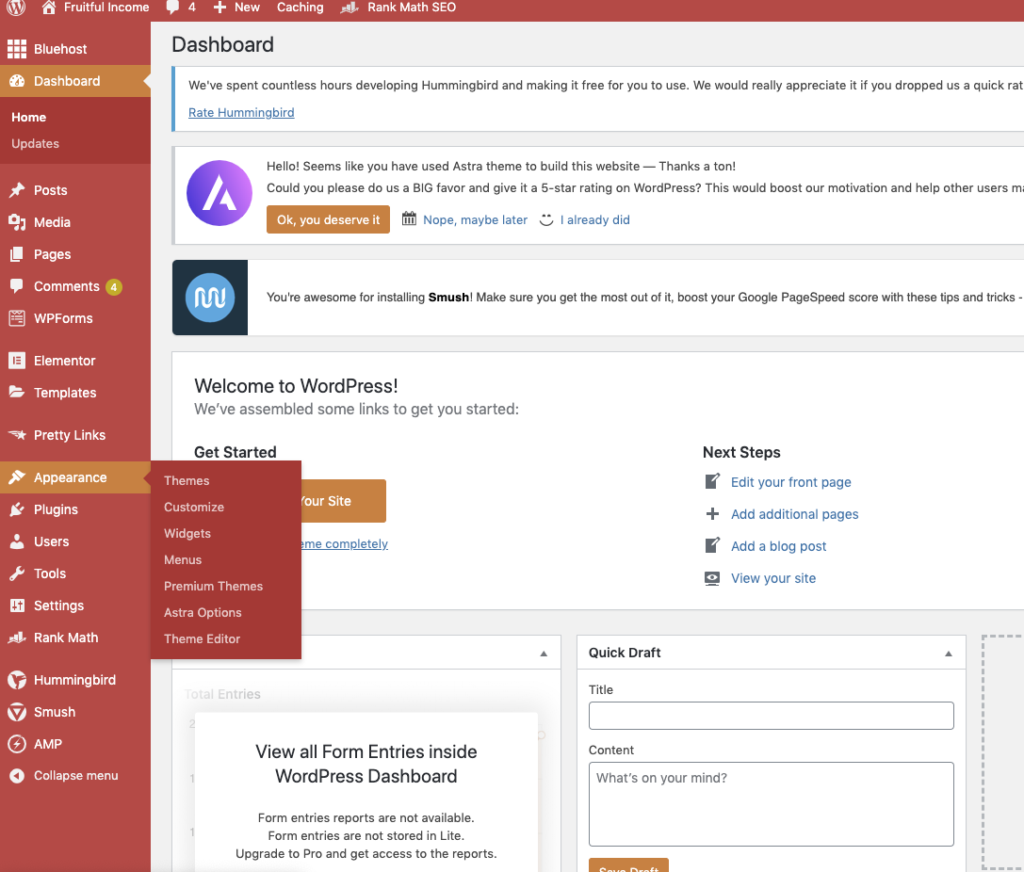Click the Pretty Links star icon
The image size is (1024, 872).
(17, 435)
